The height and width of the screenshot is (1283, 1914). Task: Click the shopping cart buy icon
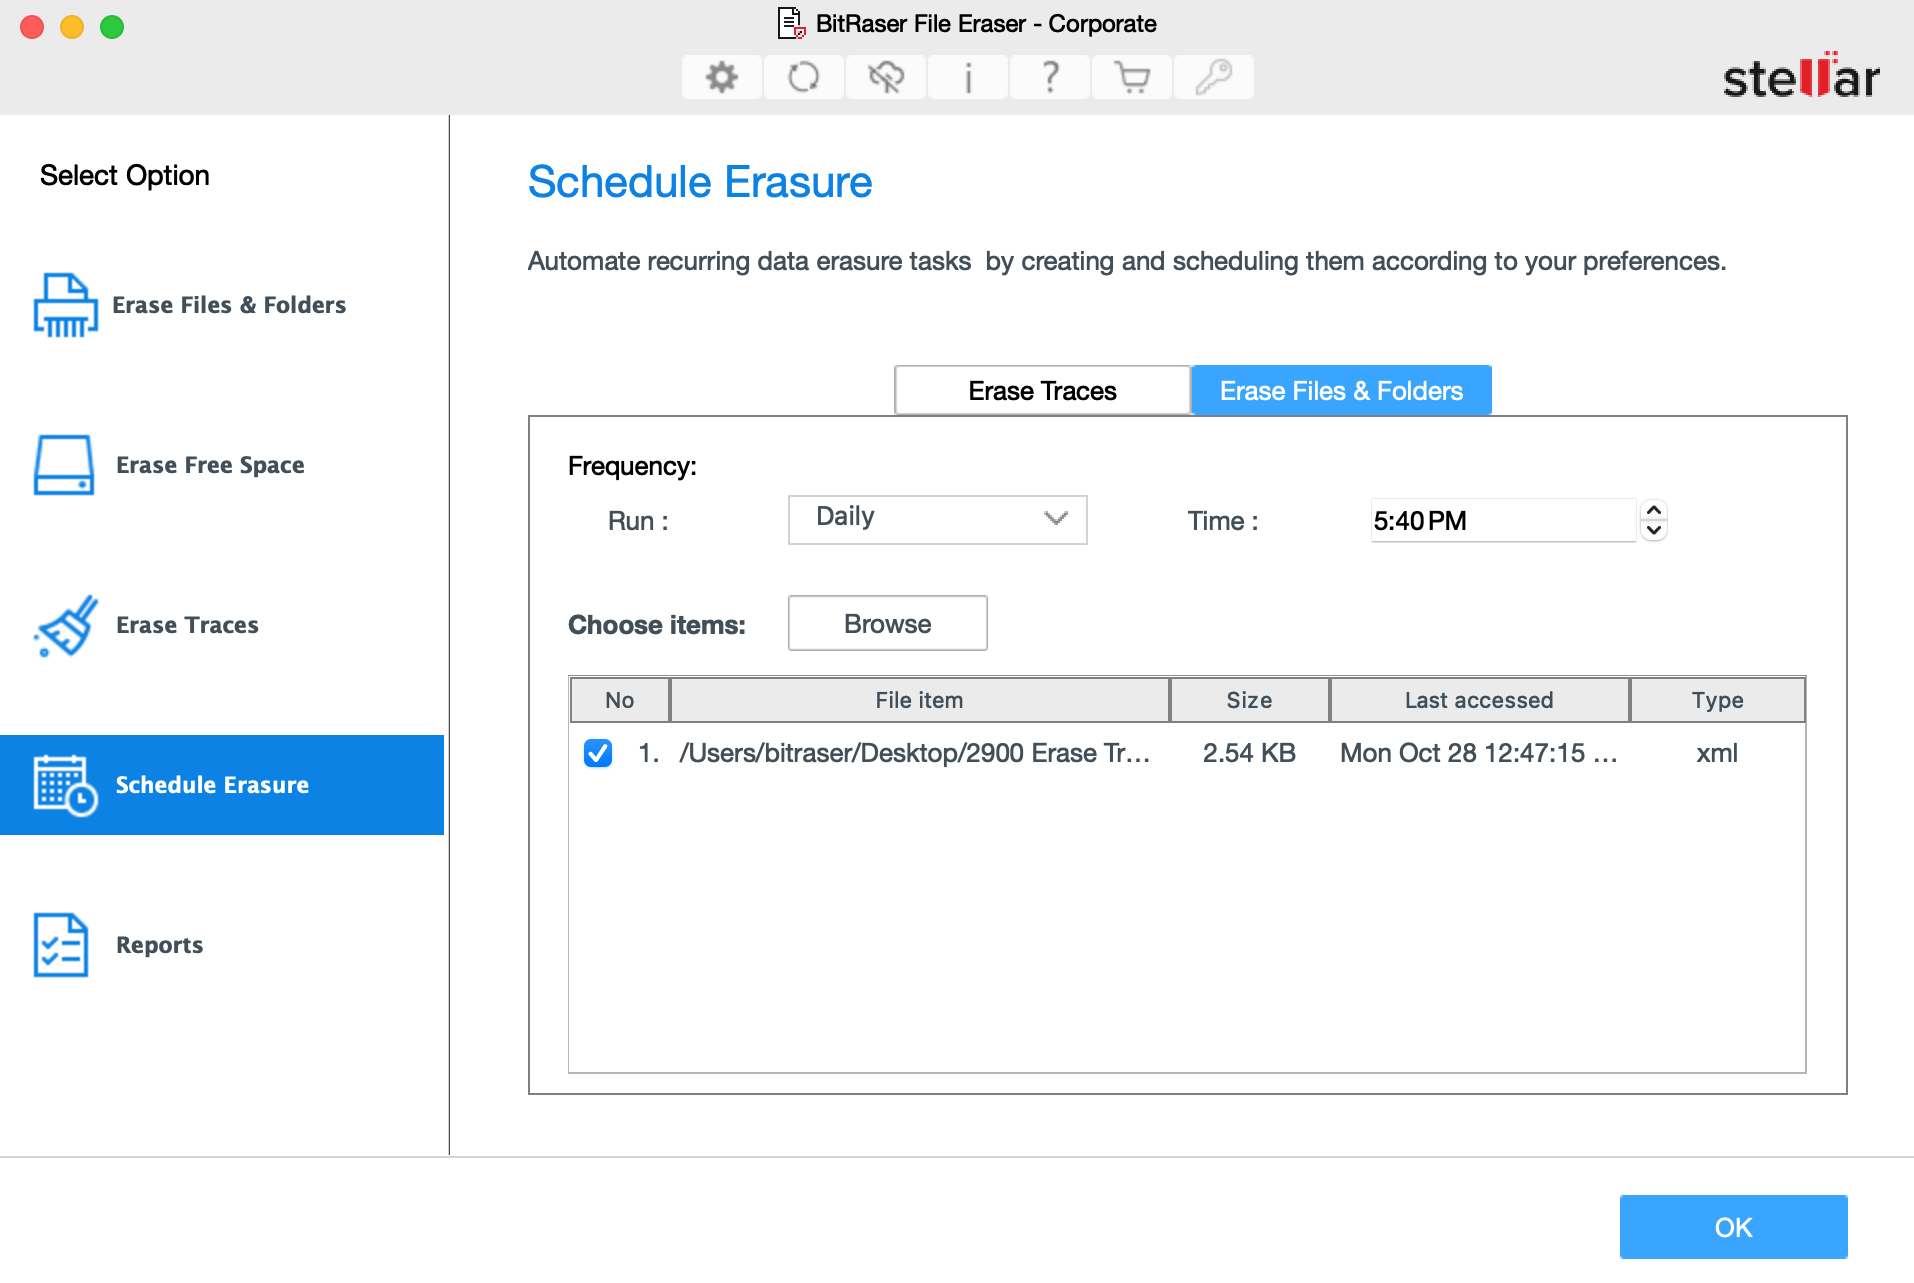[1132, 77]
